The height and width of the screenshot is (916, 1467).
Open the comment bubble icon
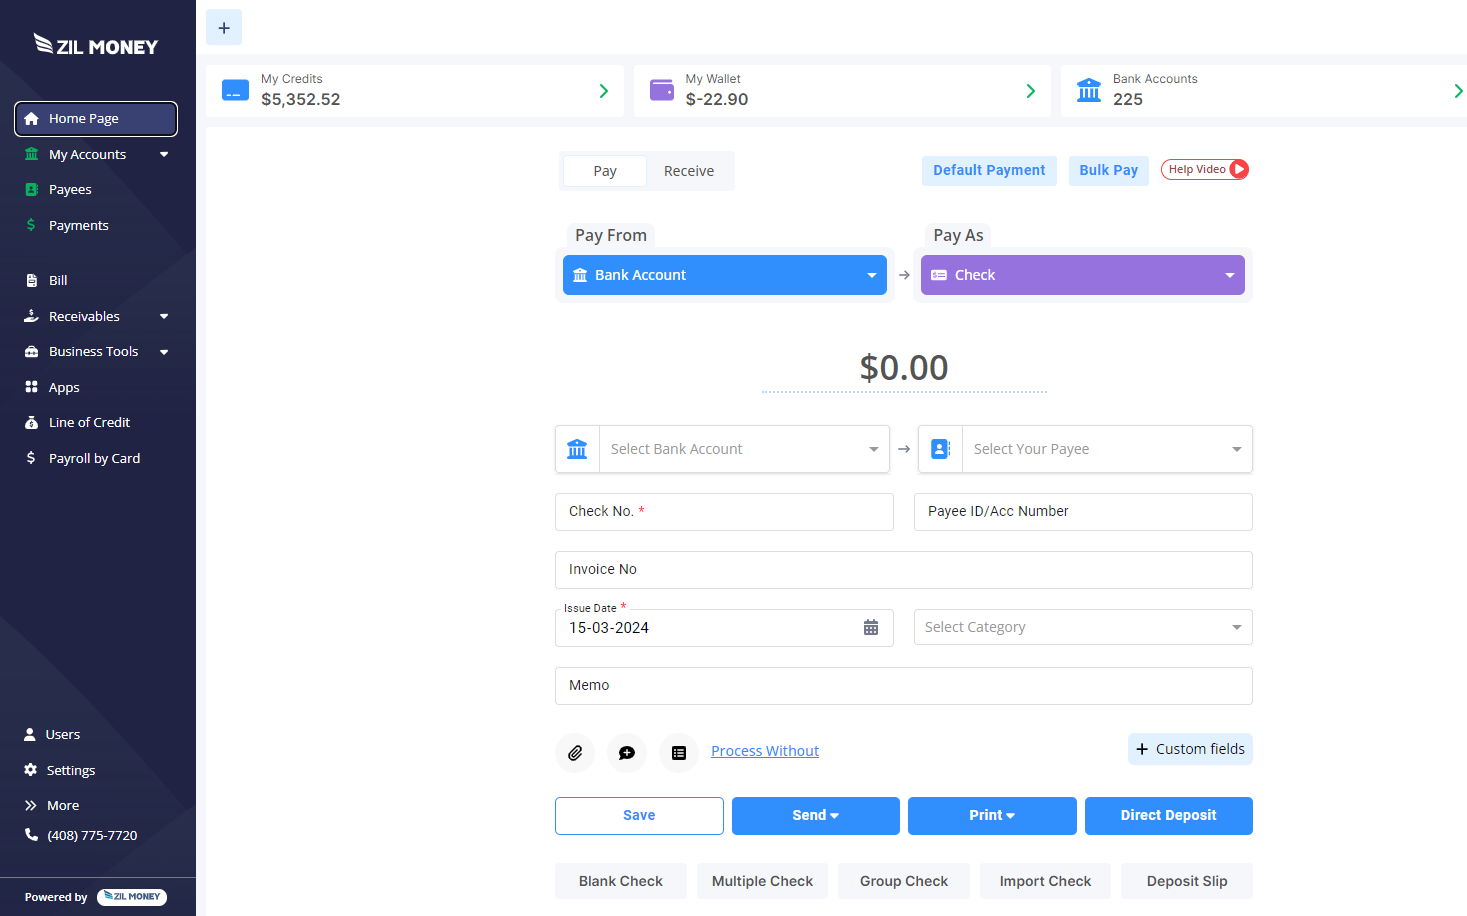(x=627, y=753)
